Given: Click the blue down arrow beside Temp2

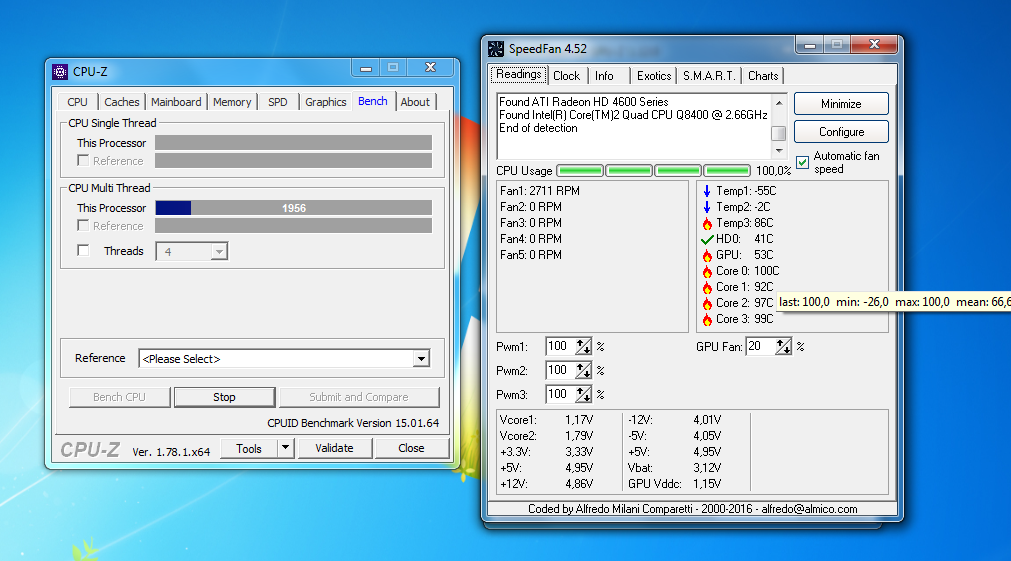Looking at the screenshot, I should (x=707, y=207).
